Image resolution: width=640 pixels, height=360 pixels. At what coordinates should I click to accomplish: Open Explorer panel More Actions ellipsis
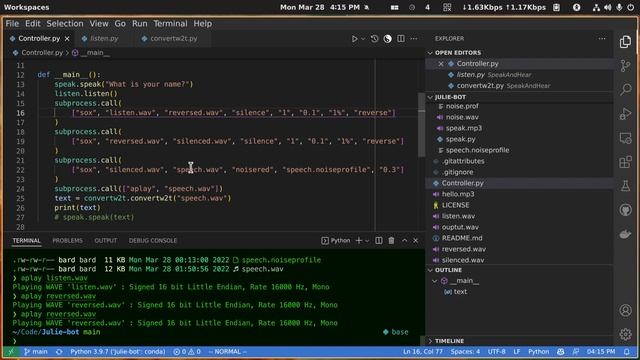[602, 39]
